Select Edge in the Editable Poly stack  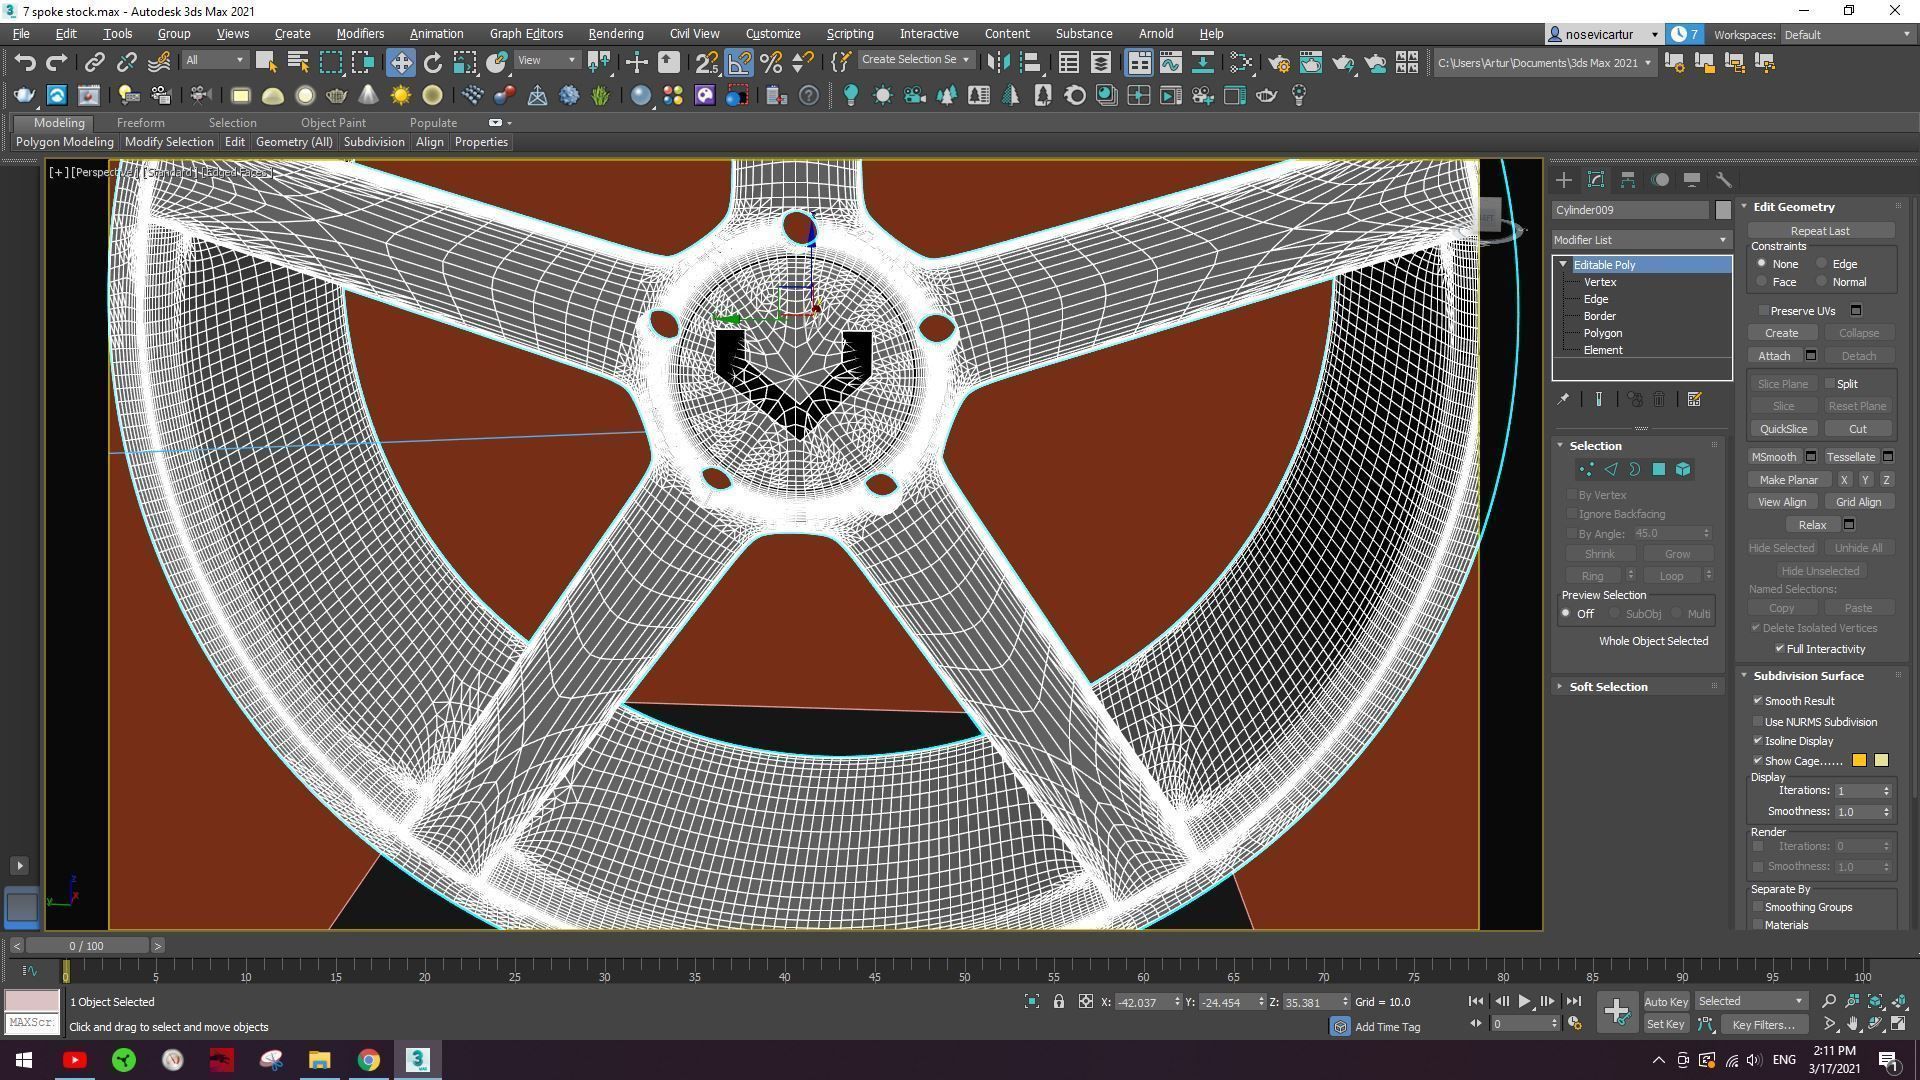tap(1595, 298)
